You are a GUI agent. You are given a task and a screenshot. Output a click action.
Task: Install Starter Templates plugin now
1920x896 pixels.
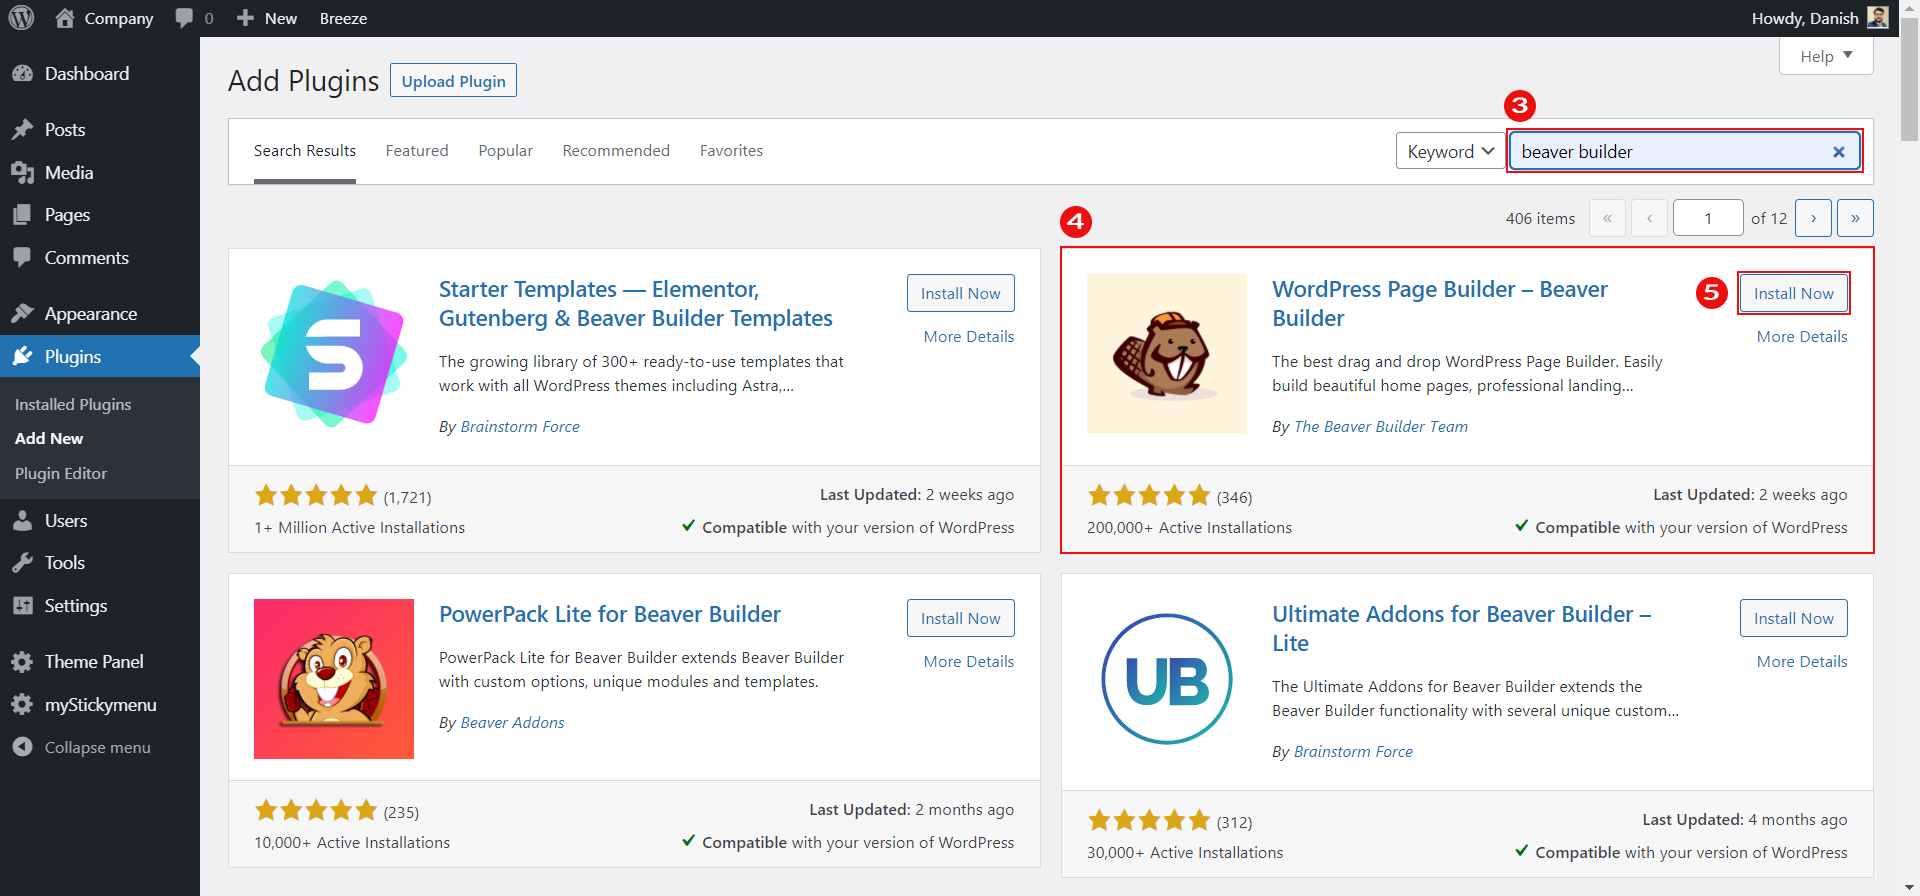click(x=961, y=293)
